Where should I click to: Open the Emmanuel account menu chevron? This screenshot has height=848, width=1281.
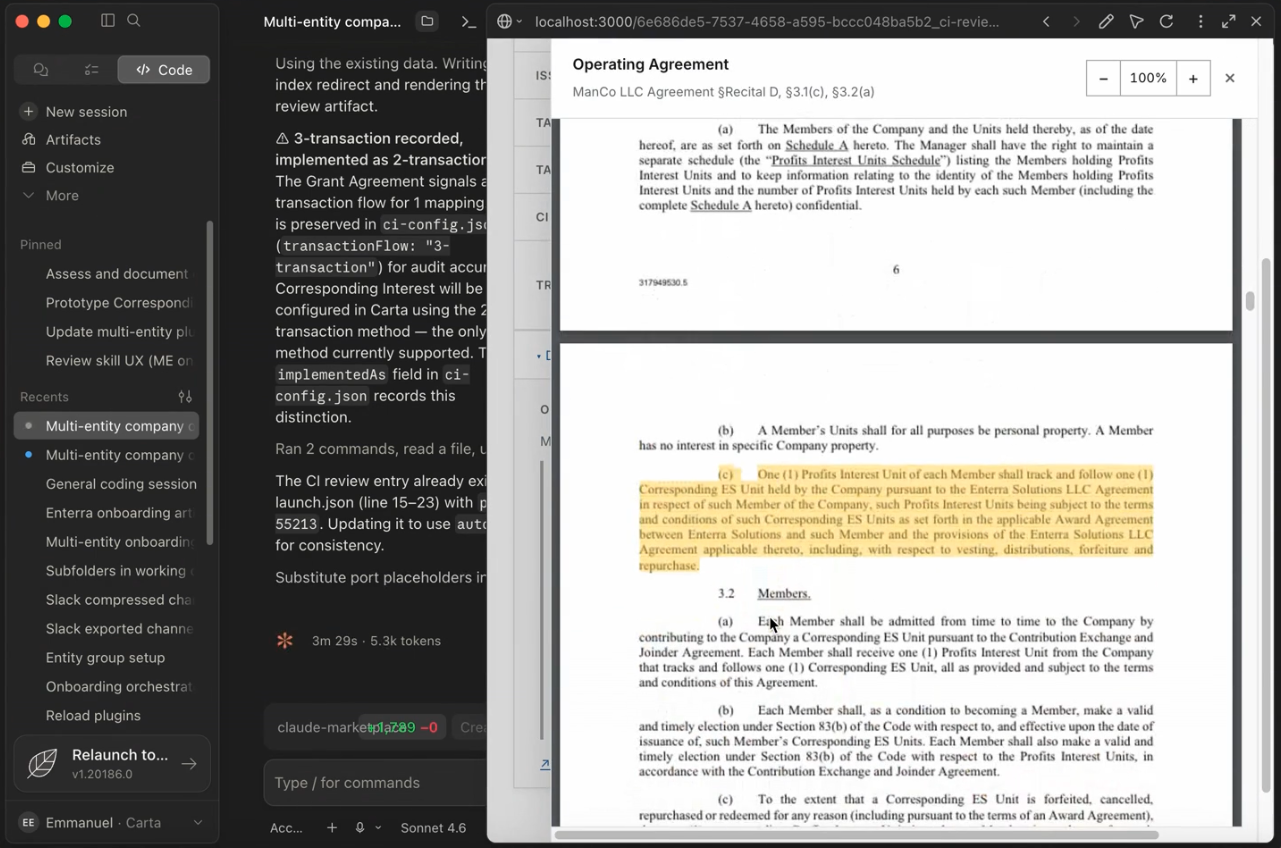coord(198,822)
